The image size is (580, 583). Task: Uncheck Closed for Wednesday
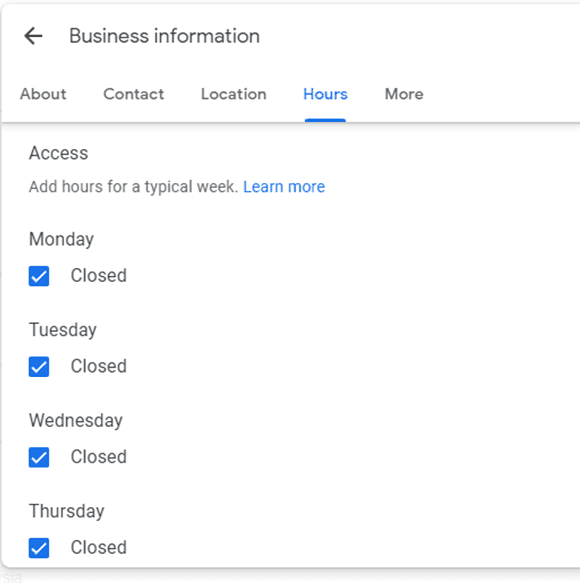pos(39,457)
